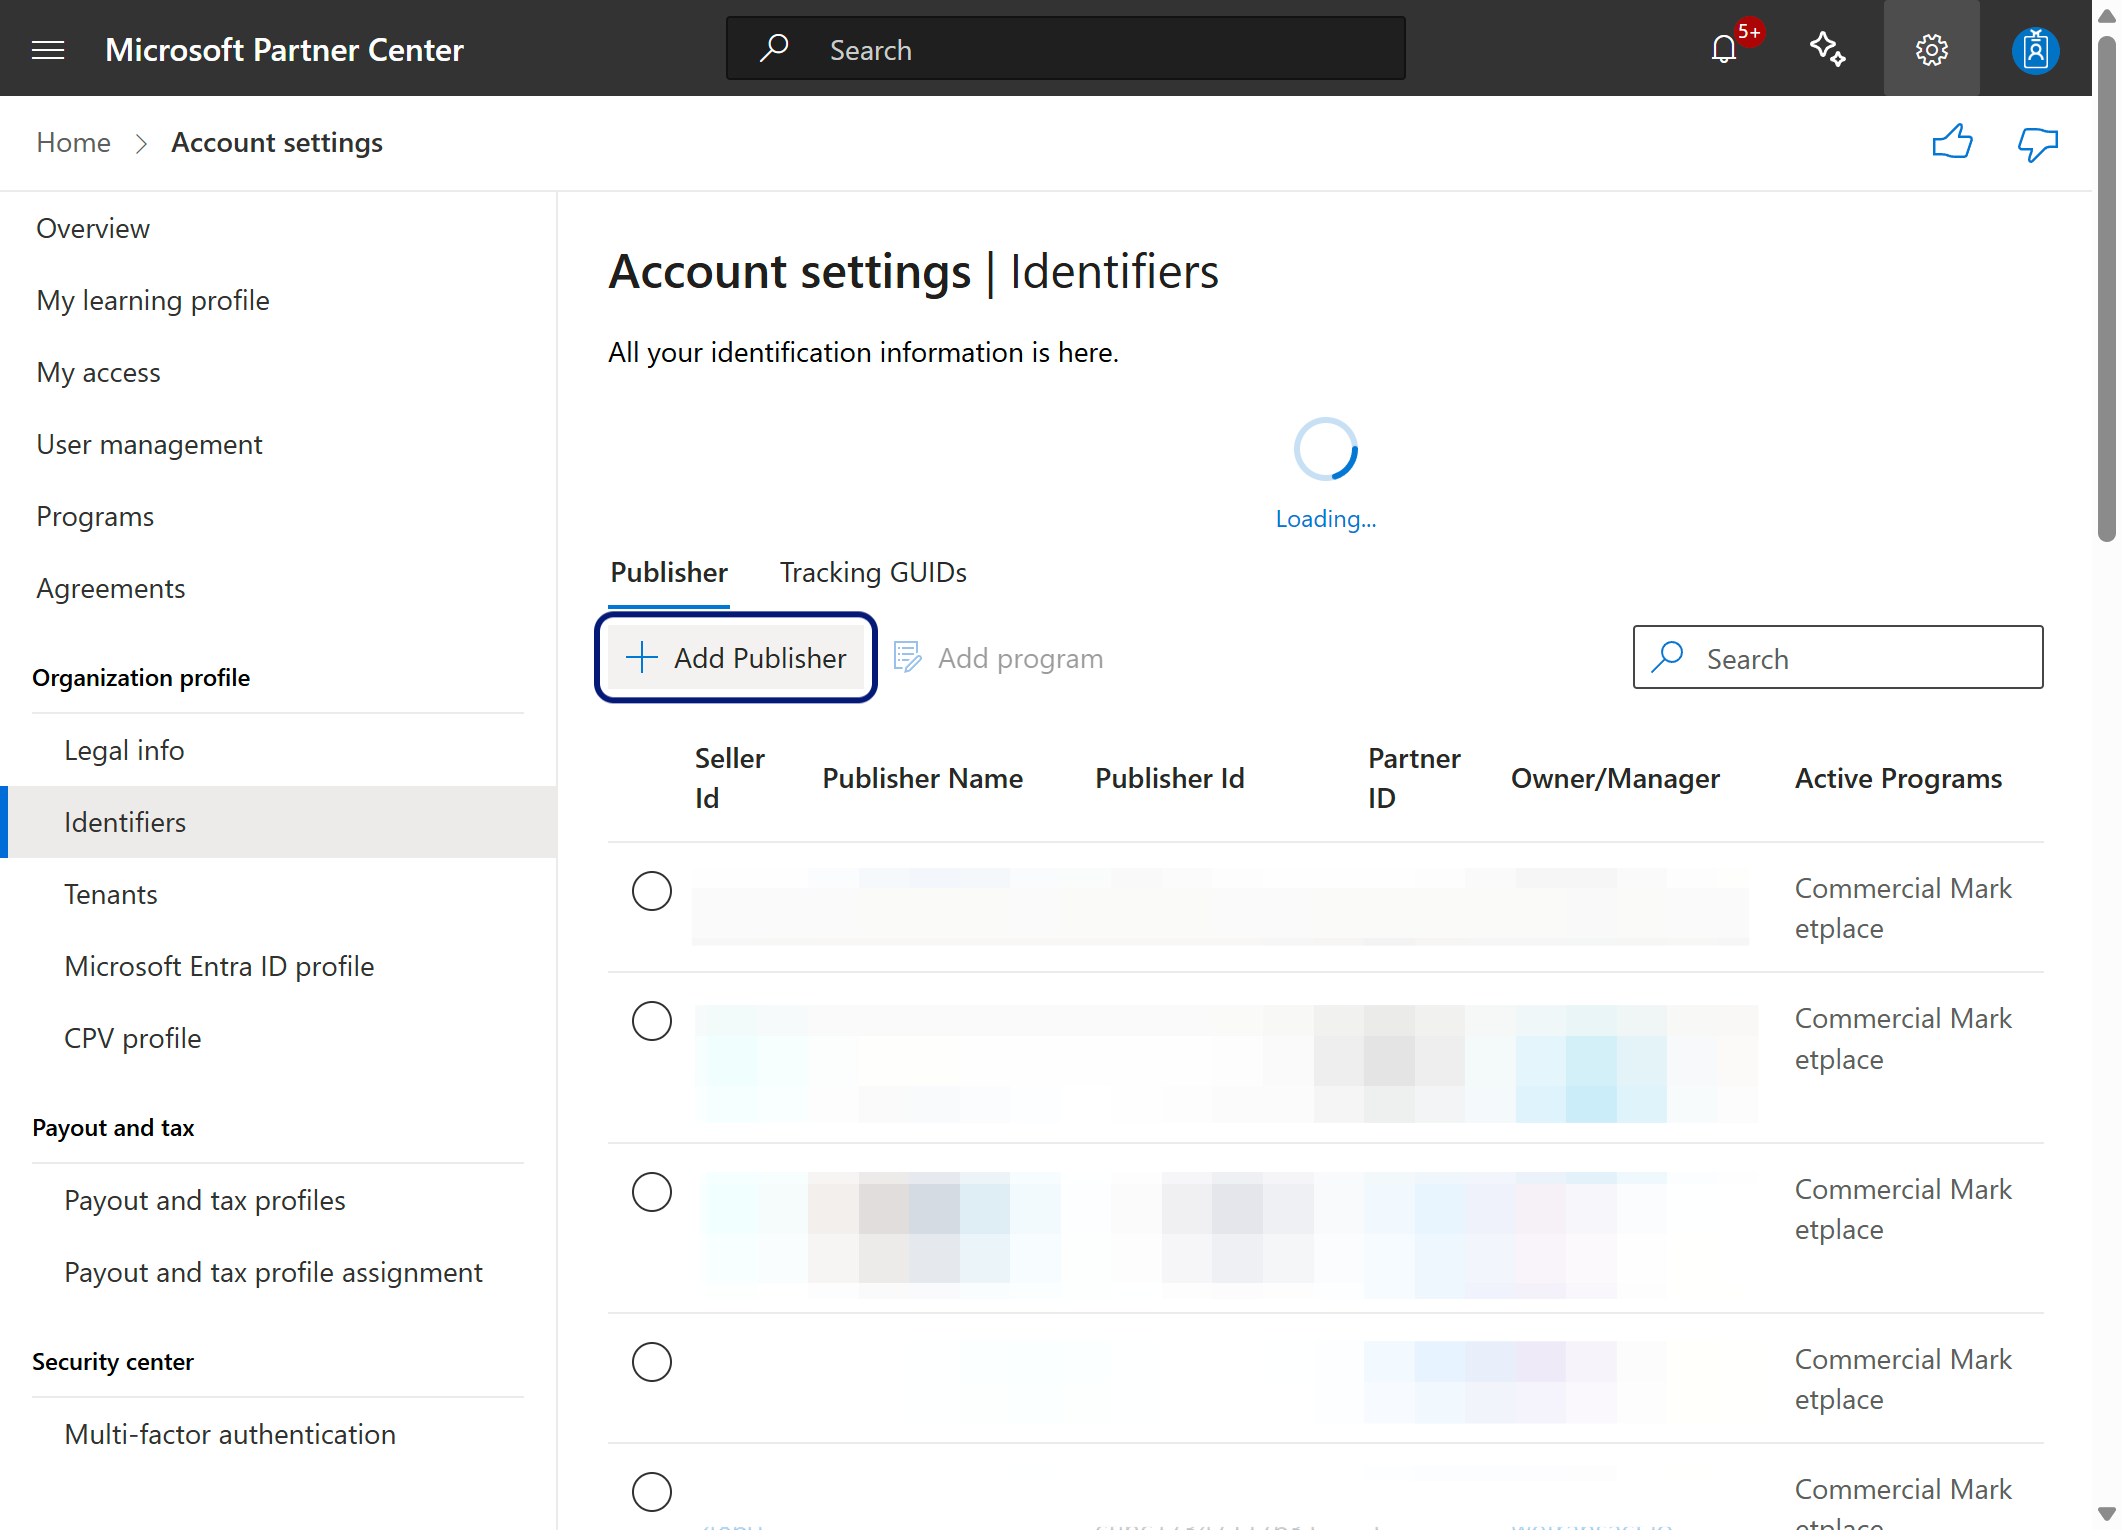
Task: Open Tenants in the sidebar
Action: (111, 895)
